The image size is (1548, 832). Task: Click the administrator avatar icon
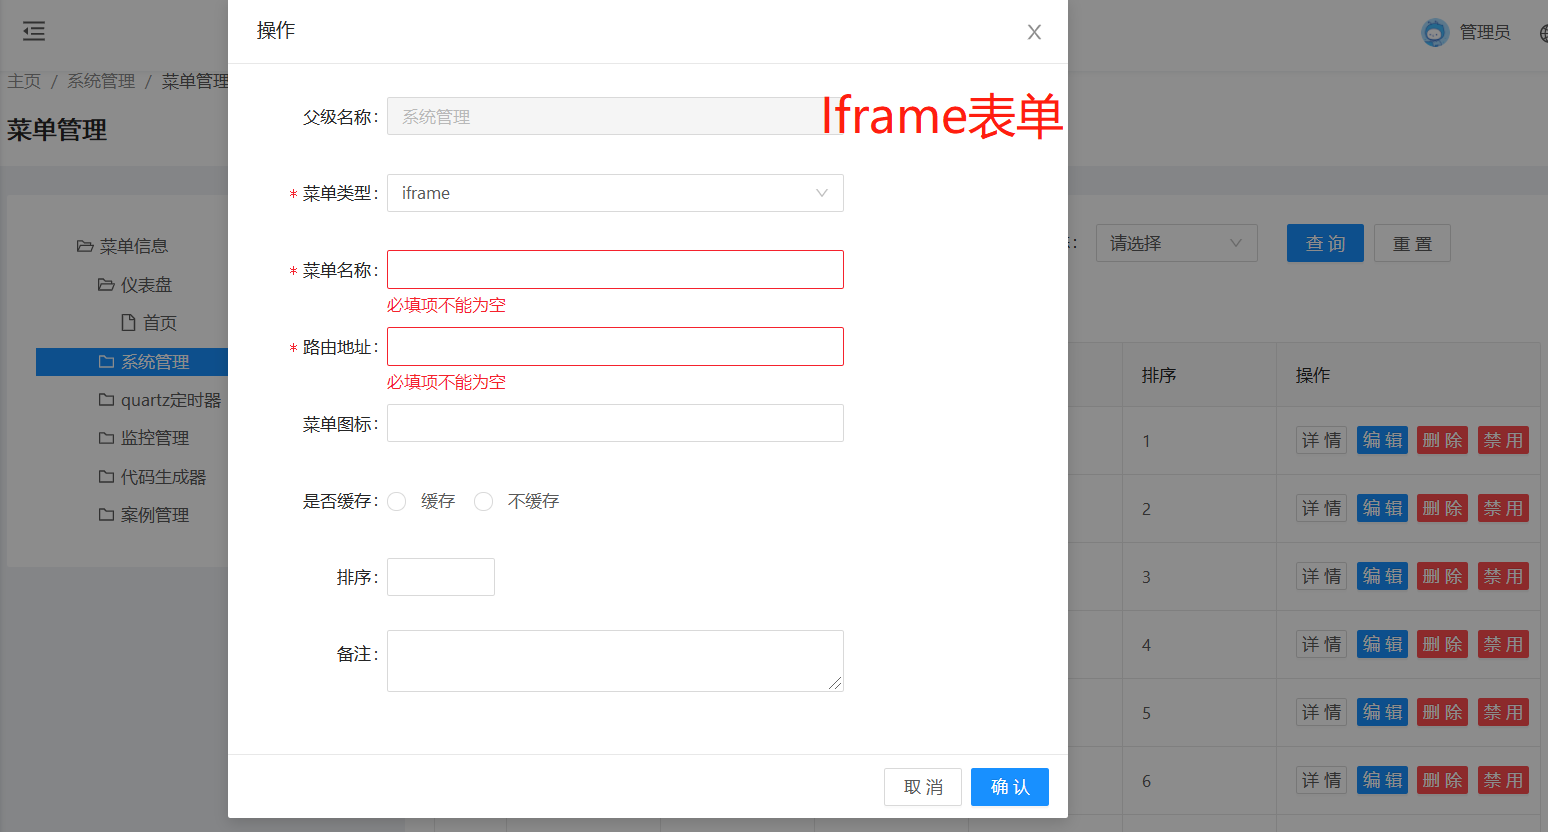coord(1435,33)
